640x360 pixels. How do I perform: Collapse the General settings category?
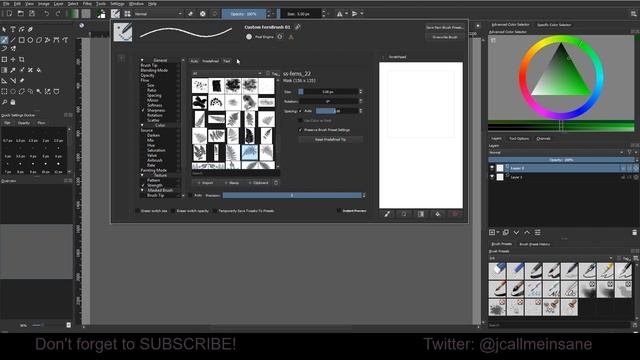point(142,60)
